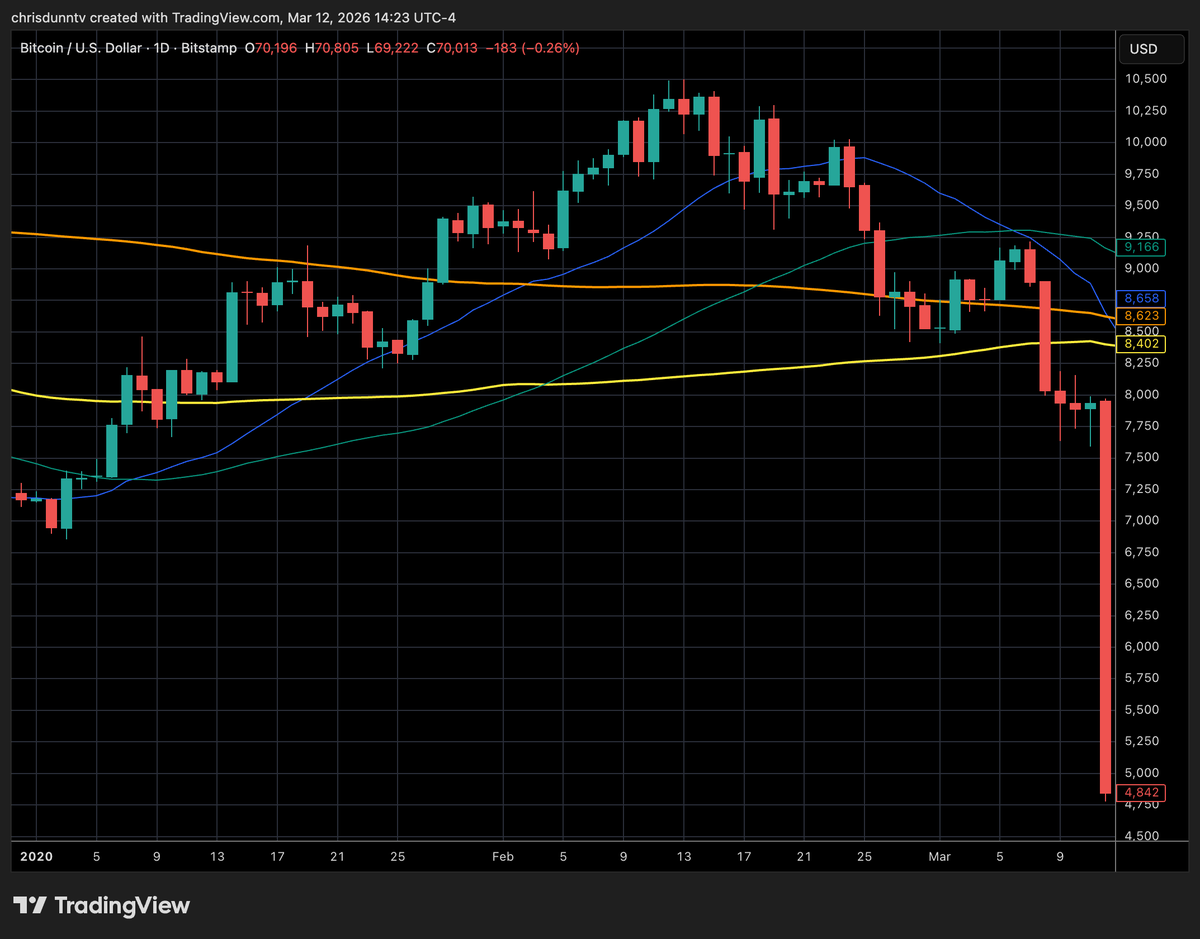This screenshot has width=1200, height=939.
Task: Click the close value C70,013
Action: click(452, 48)
